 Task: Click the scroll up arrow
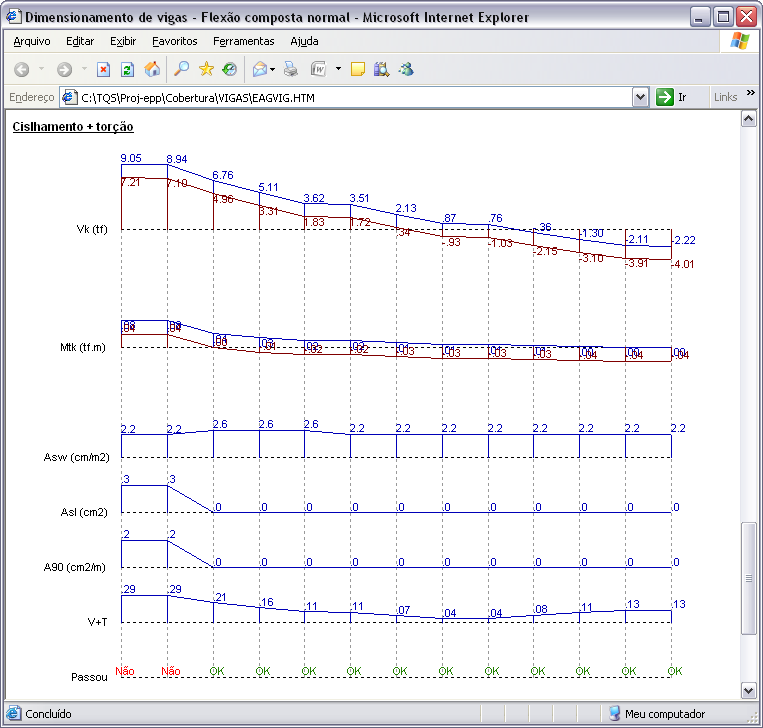pyautogui.click(x=747, y=118)
